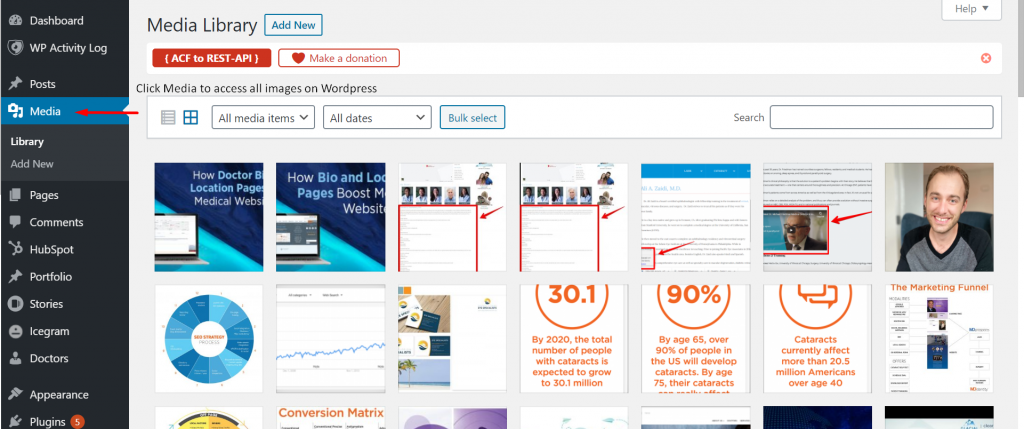The width and height of the screenshot is (1024, 429).
Task: Click the Stories circle icon
Action: pos(16,304)
